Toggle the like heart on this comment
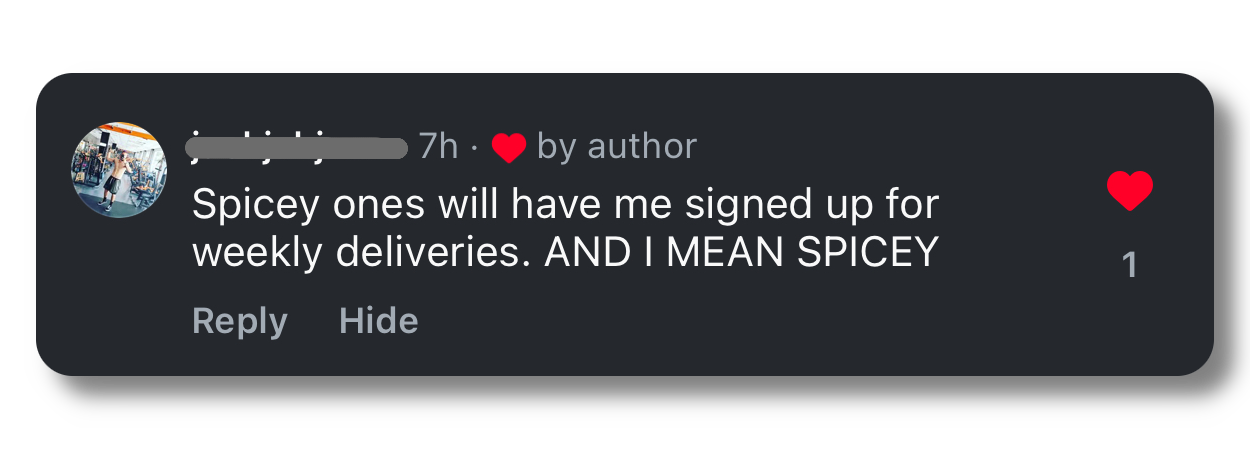Image resolution: width=1250 pixels, height=450 pixels. 1130,190
